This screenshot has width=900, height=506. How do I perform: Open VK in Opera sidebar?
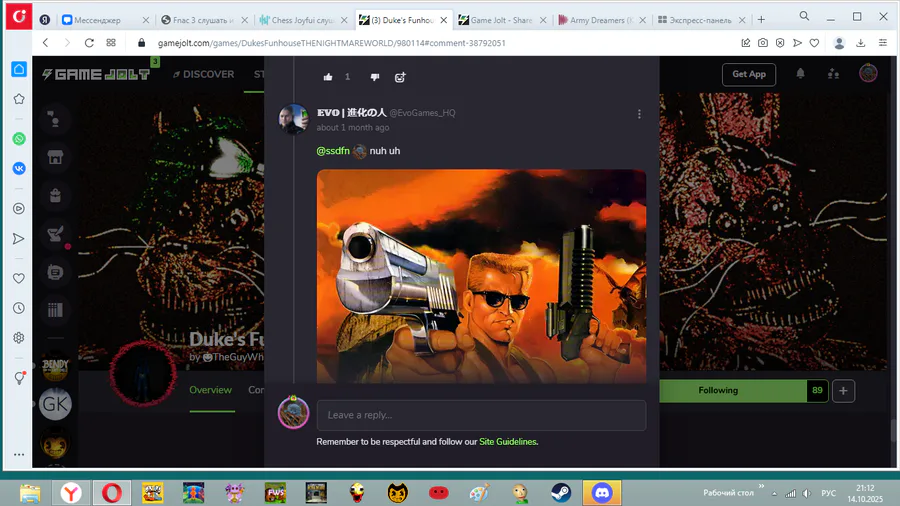19,168
